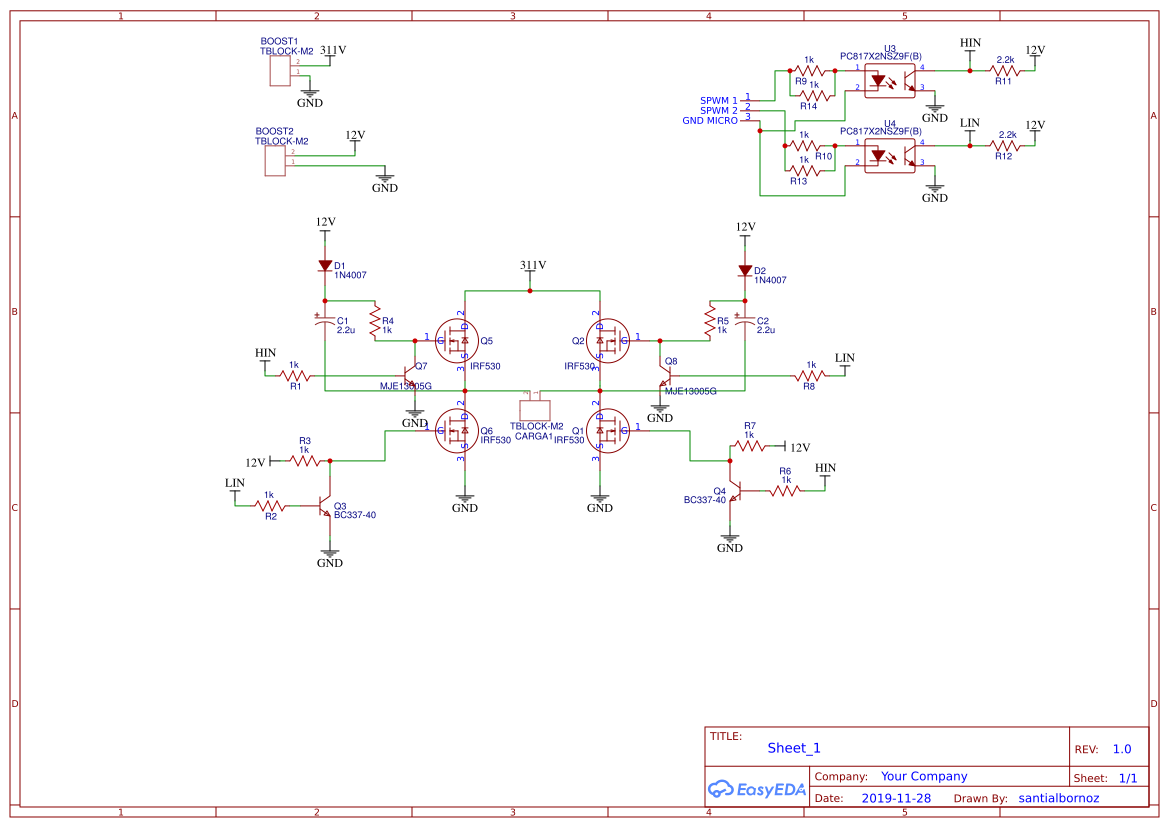
Task: Click the "SPWM 2" pin label
Action: coord(719,110)
